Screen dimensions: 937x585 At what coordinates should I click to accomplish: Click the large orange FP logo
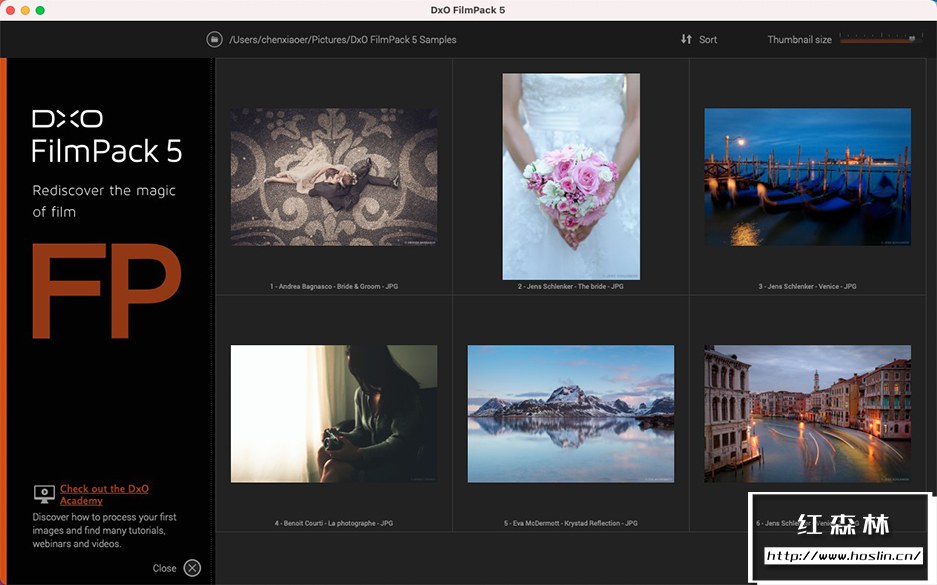click(106, 291)
